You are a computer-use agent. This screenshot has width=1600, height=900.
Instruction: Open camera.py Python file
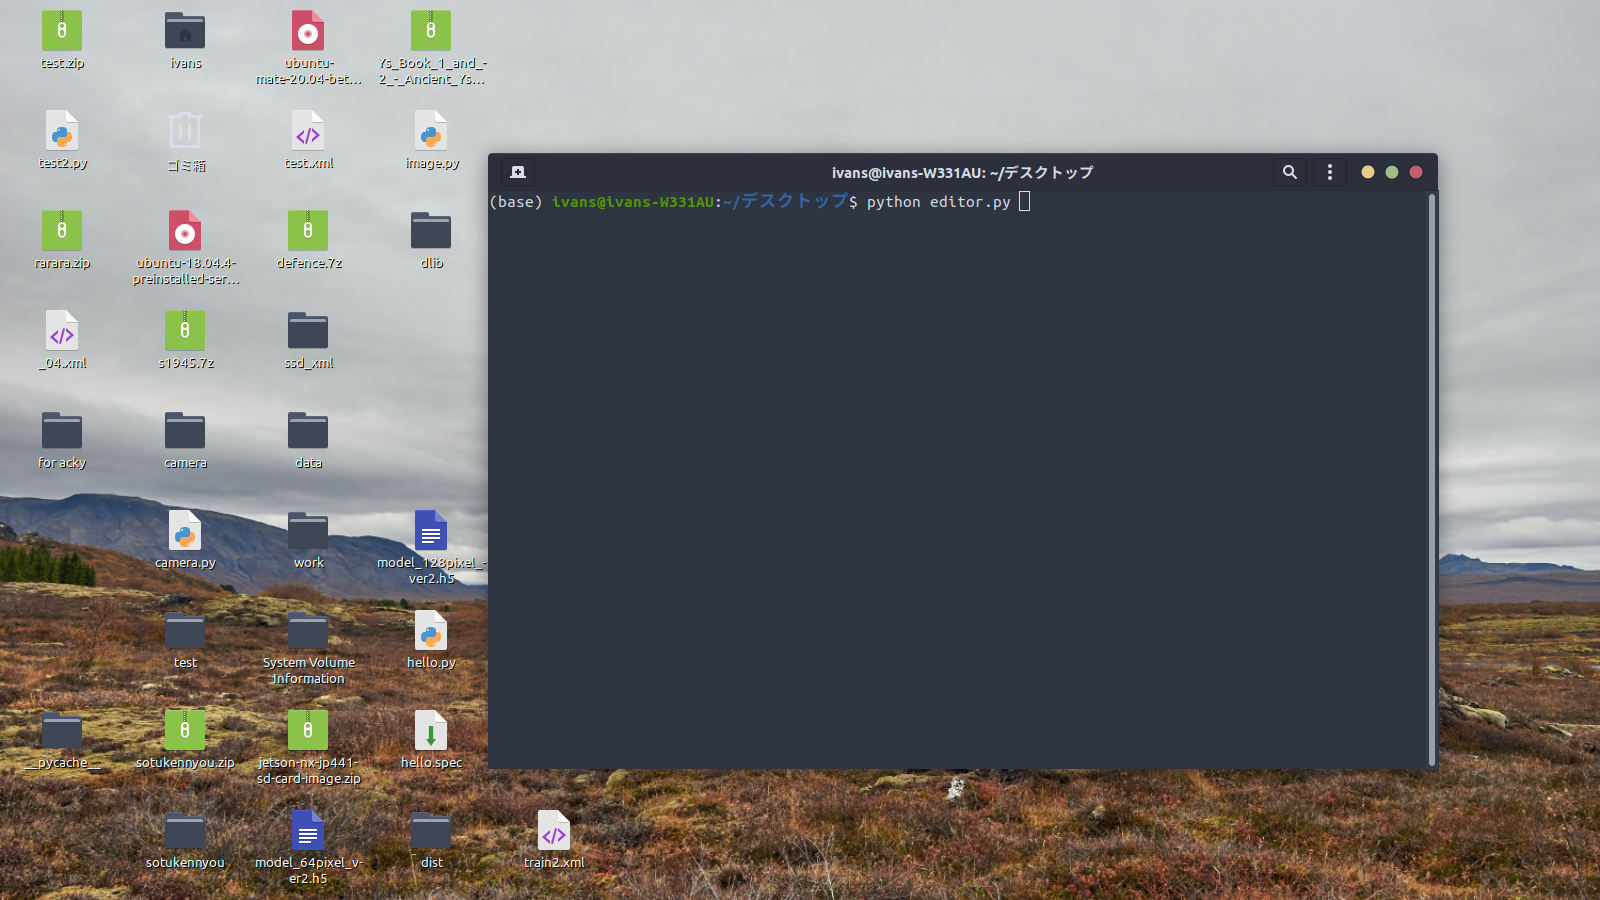coord(184,531)
